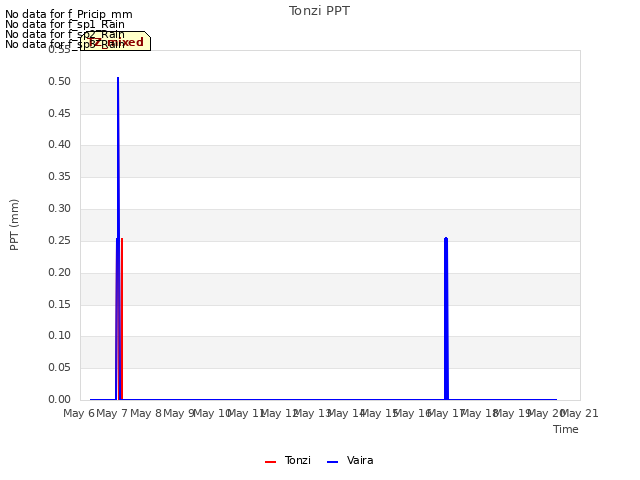Viewport: 640px width, 480px height.
Task: Click the 0.15 y-axis tick label
Action: (x=60, y=304)
